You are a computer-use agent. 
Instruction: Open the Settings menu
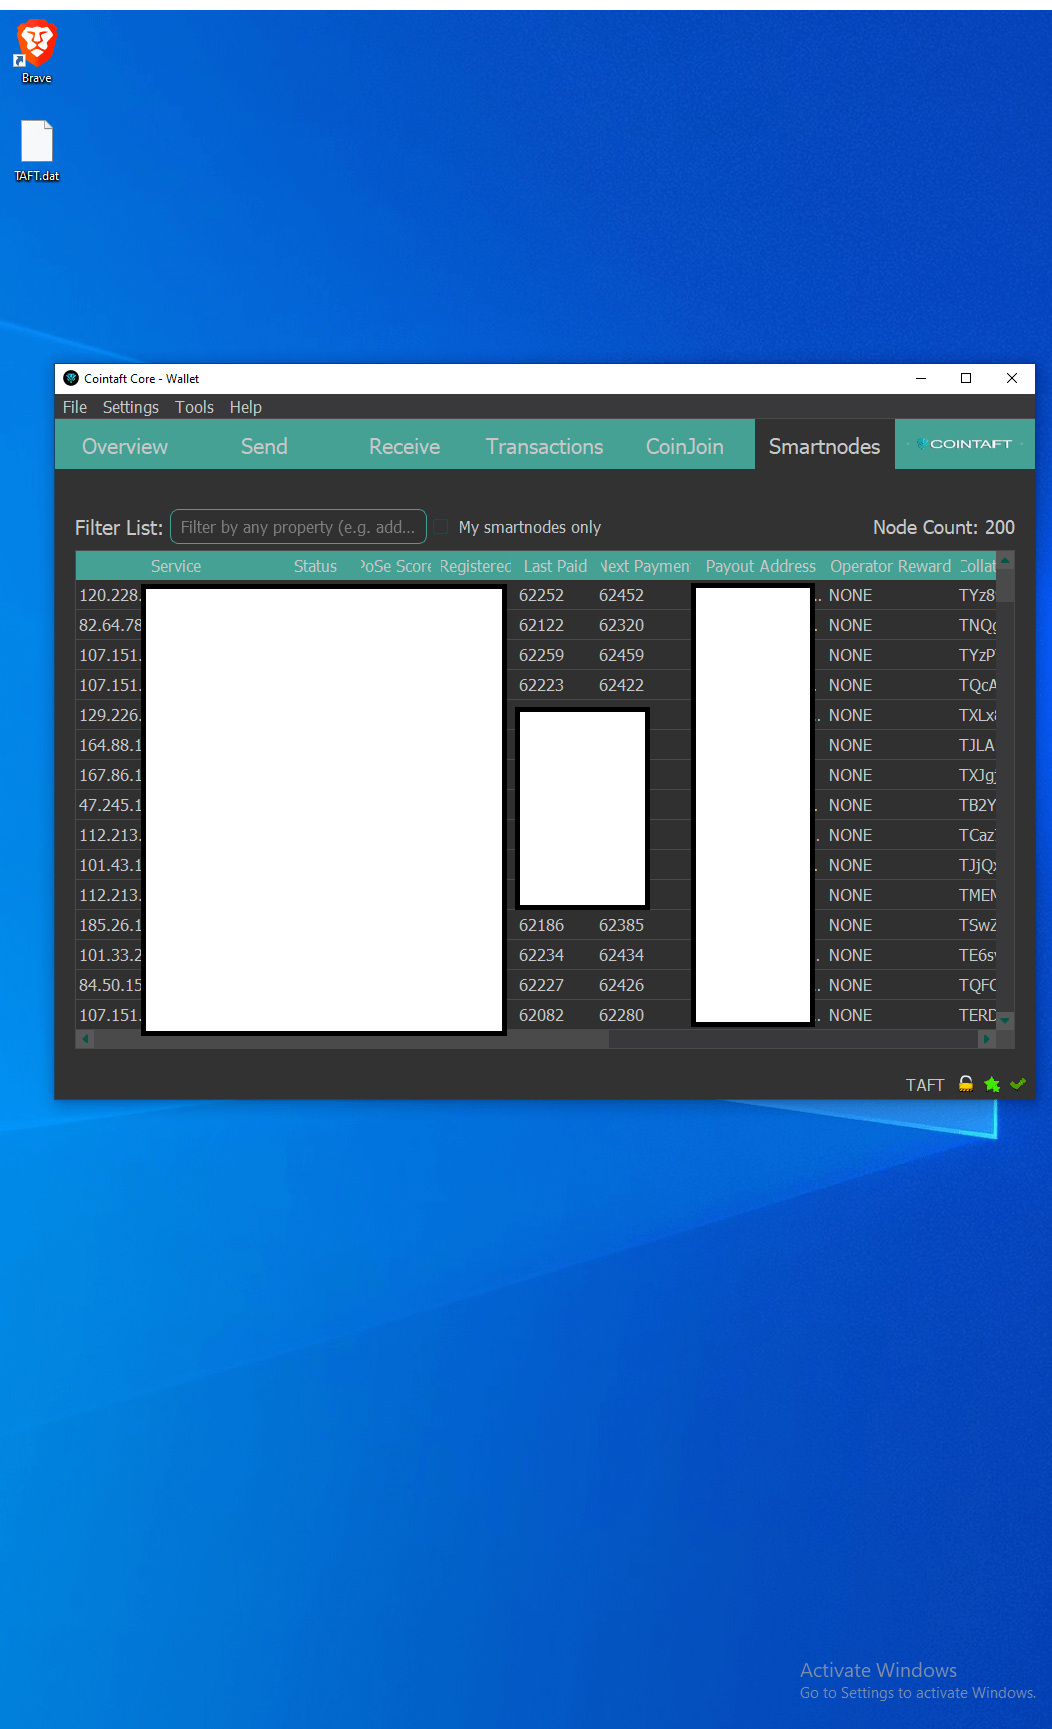[130, 407]
